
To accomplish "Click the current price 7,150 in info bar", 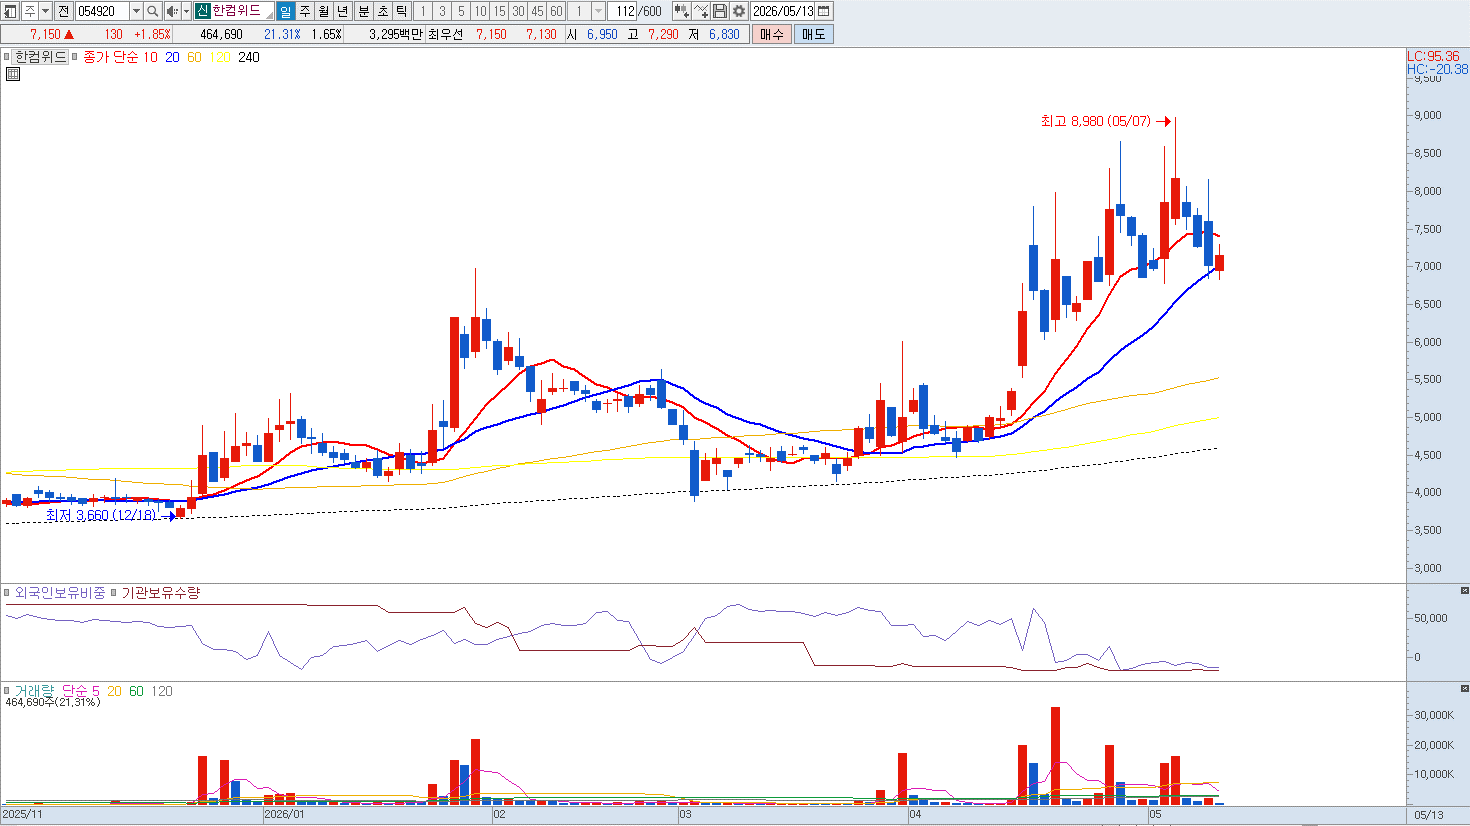I will coord(45,34).
